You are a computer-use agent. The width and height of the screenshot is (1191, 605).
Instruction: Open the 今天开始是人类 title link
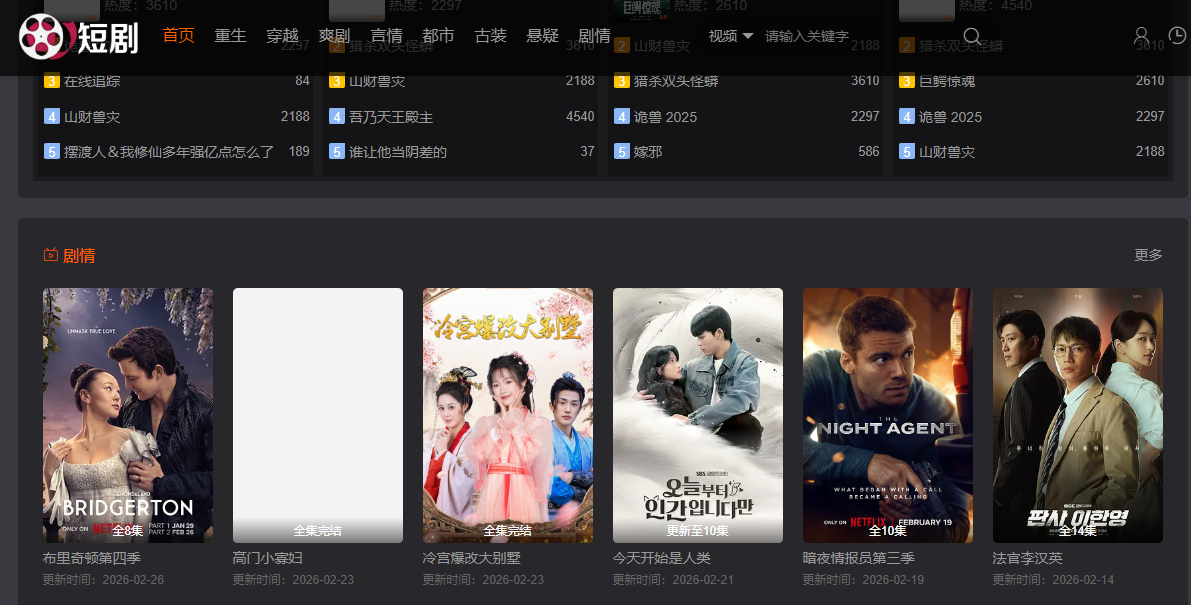click(661, 558)
